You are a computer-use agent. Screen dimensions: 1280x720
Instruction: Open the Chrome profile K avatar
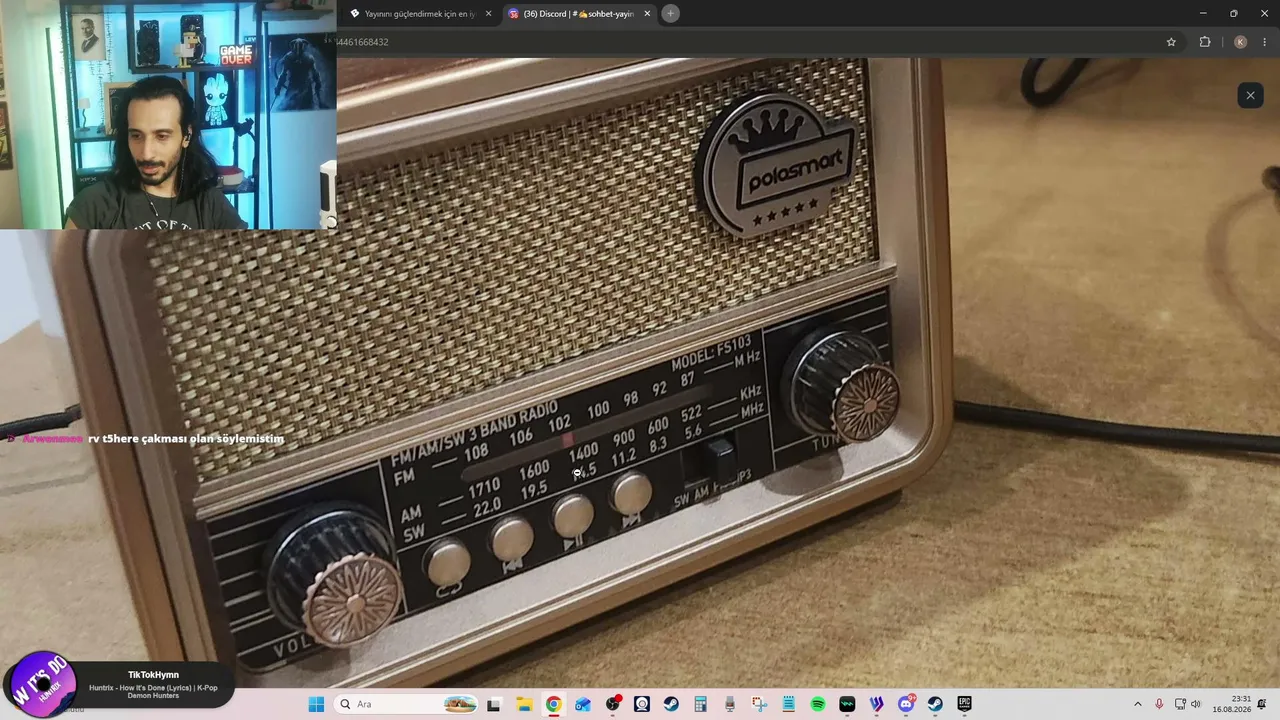[1240, 42]
